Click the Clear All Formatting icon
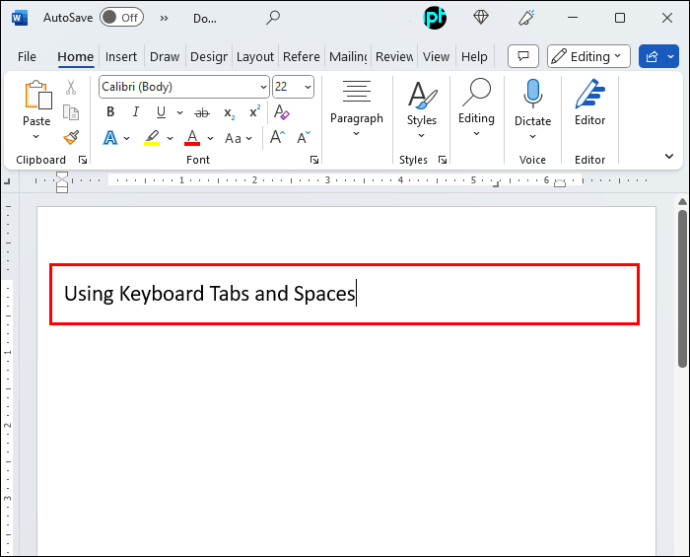The width and height of the screenshot is (690, 557). pos(282,112)
